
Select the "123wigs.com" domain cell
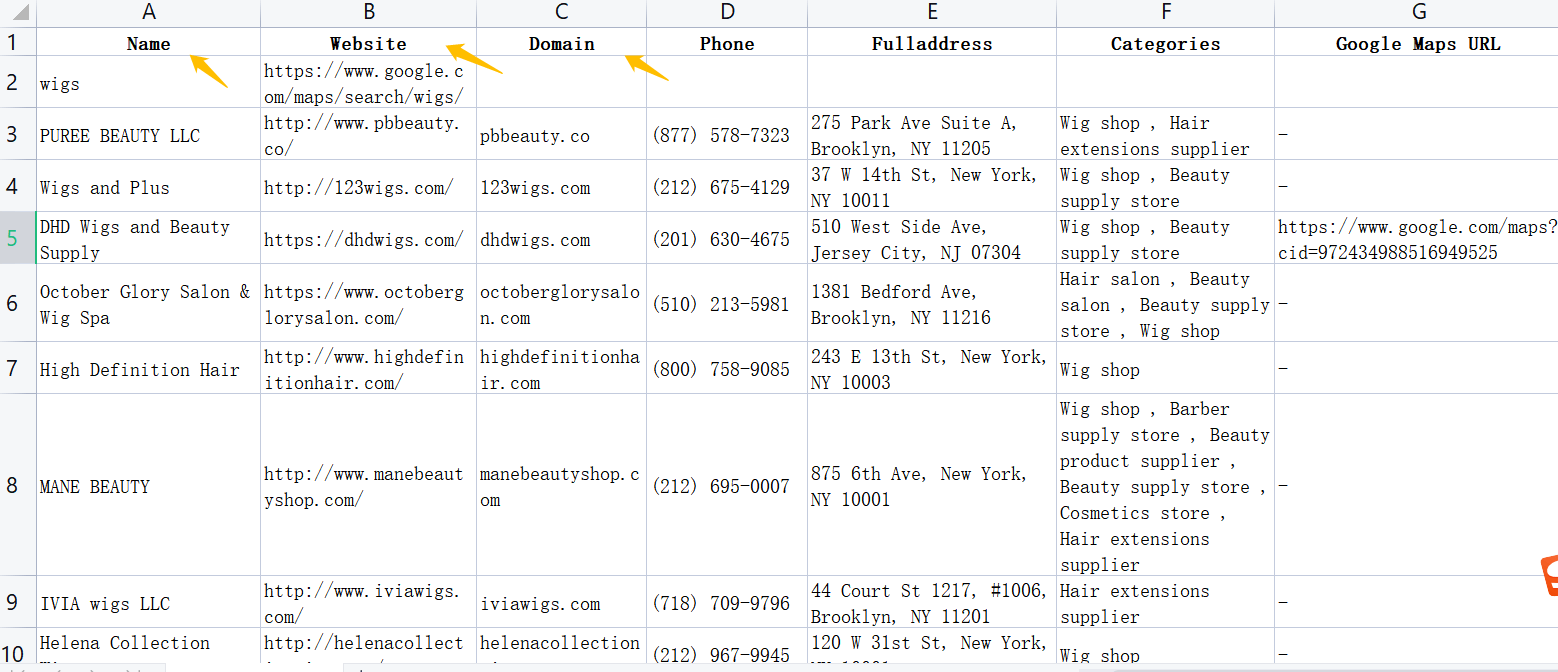tap(562, 186)
